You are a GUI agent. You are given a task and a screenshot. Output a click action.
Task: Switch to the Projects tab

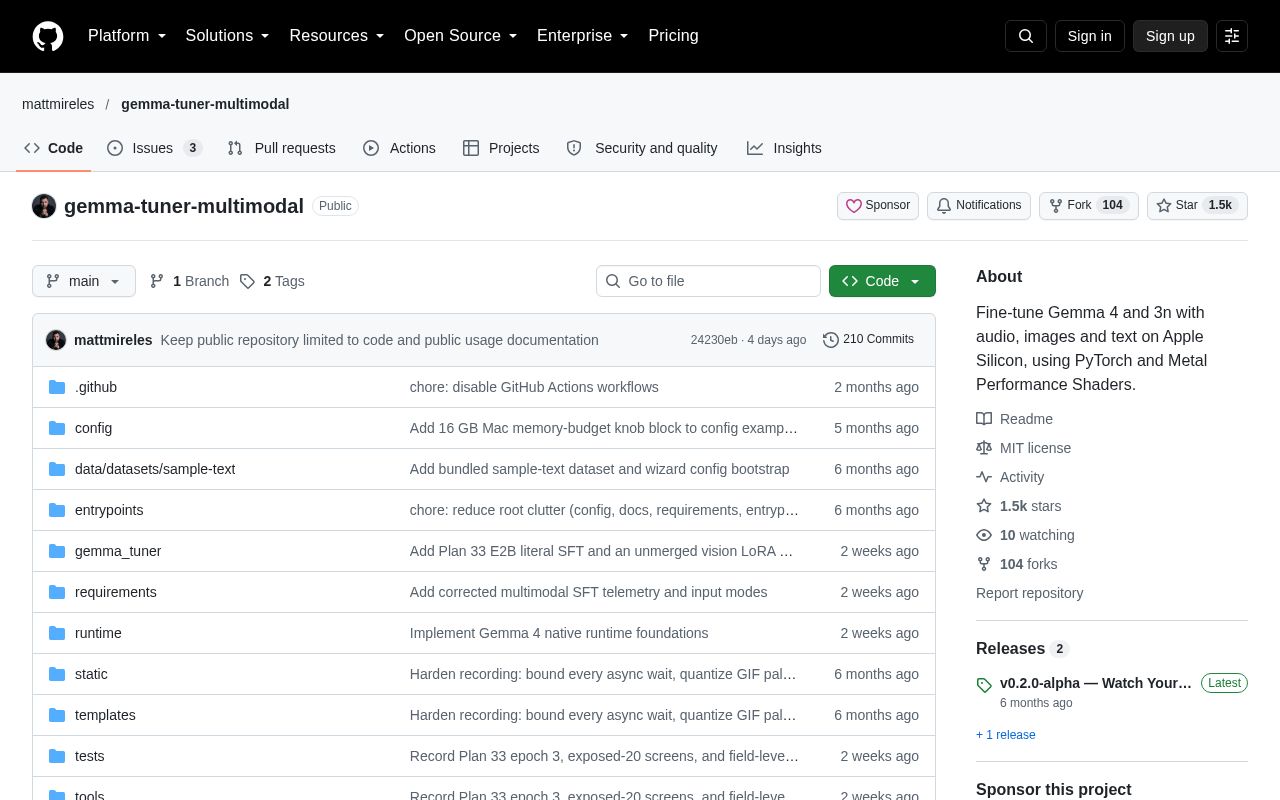(x=501, y=148)
